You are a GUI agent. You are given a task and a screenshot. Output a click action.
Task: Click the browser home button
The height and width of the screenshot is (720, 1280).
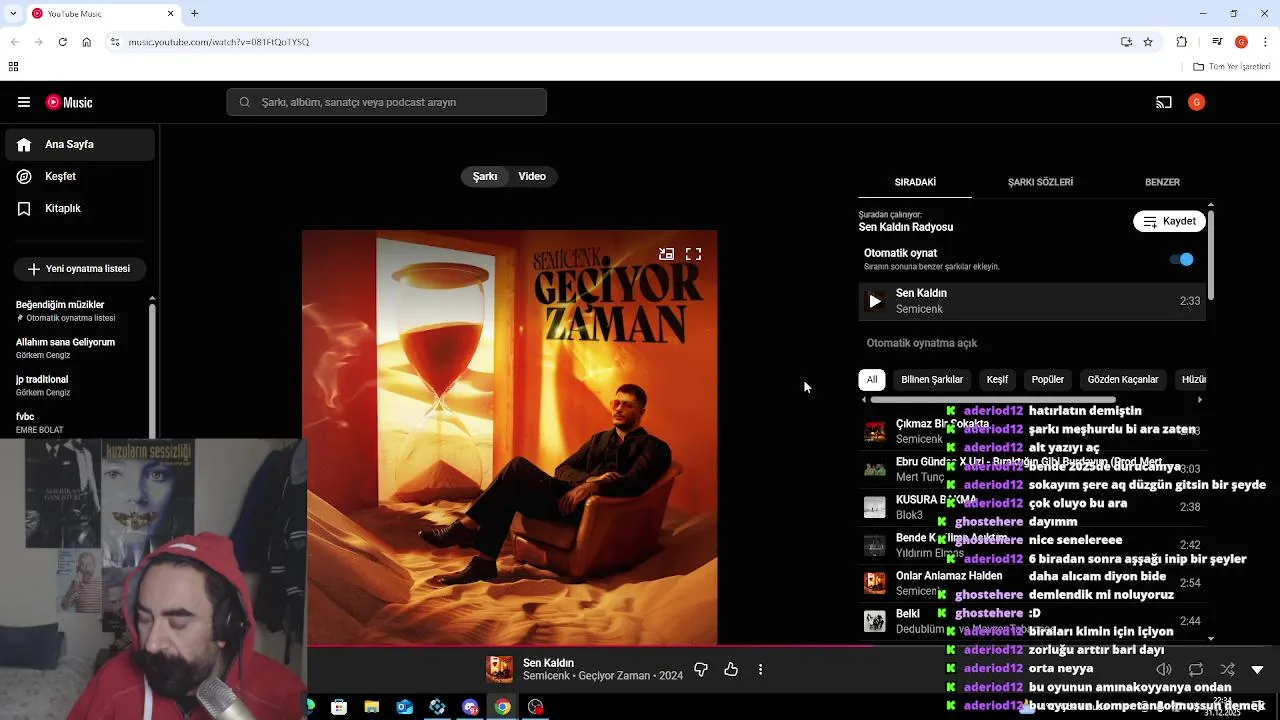pyautogui.click(x=86, y=42)
